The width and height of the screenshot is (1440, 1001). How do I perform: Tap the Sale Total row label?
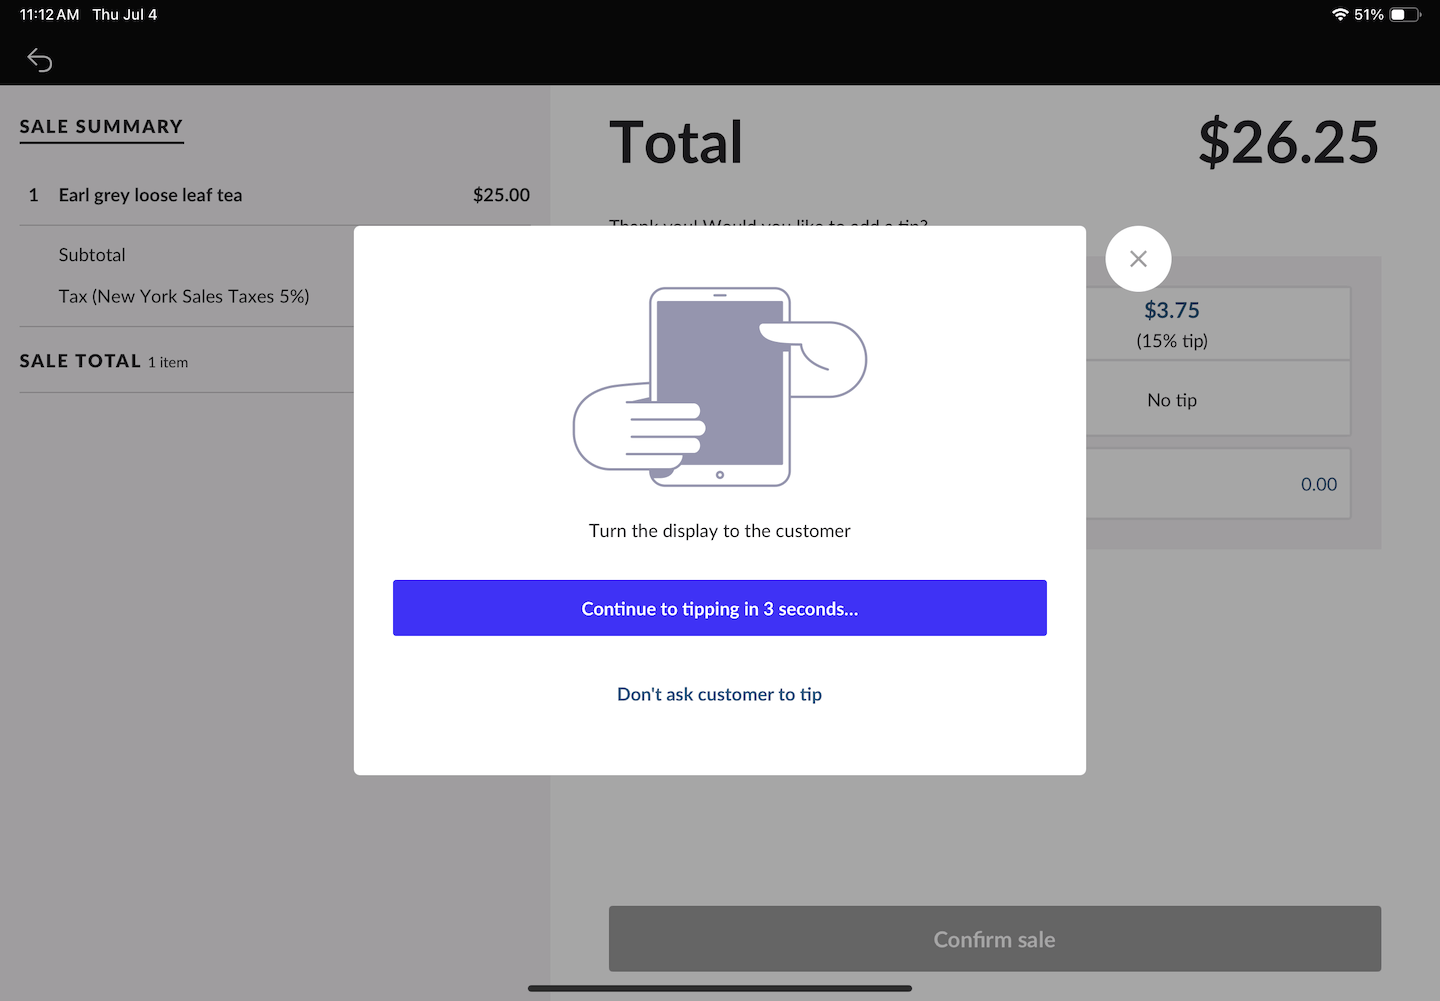pos(80,361)
